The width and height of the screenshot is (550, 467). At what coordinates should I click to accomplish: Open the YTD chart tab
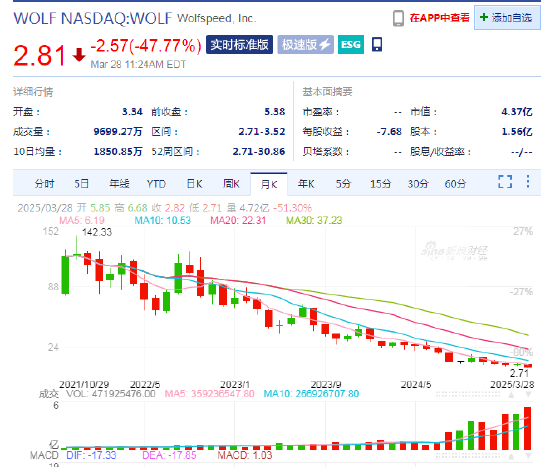coord(156,184)
